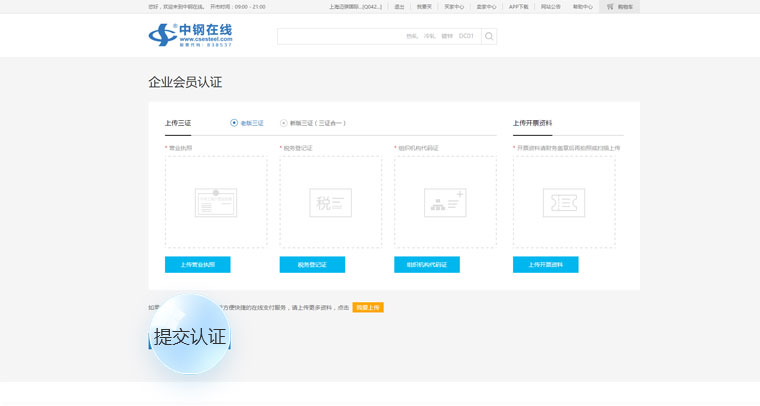The image size is (760, 406).
Task: Click the search magnifier icon
Action: click(488, 37)
